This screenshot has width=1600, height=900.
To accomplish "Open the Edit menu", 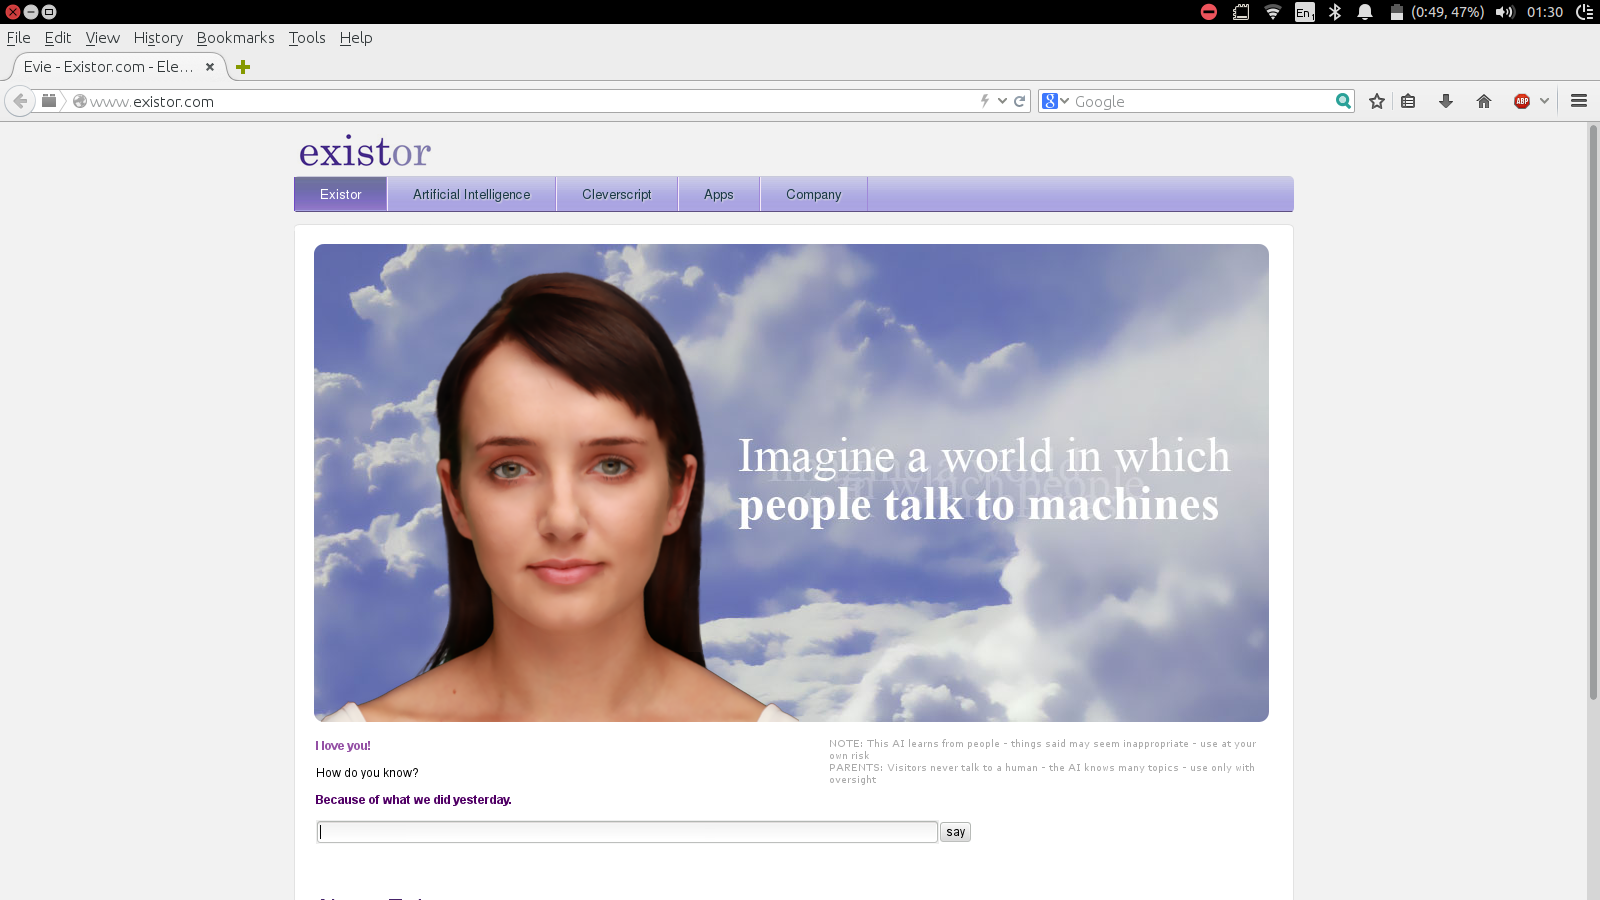I will point(58,38).
